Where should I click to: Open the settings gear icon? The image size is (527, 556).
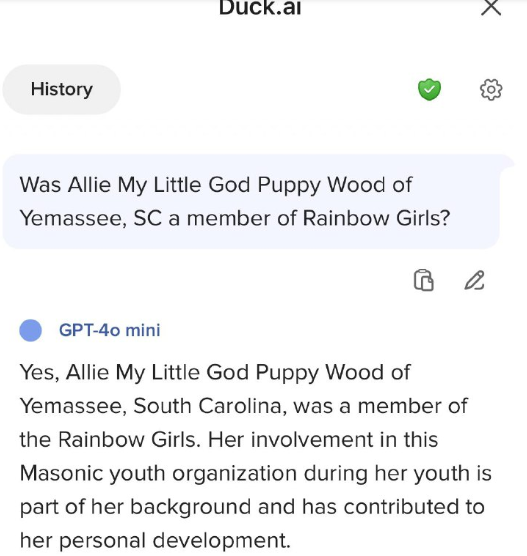coord(491,89)
